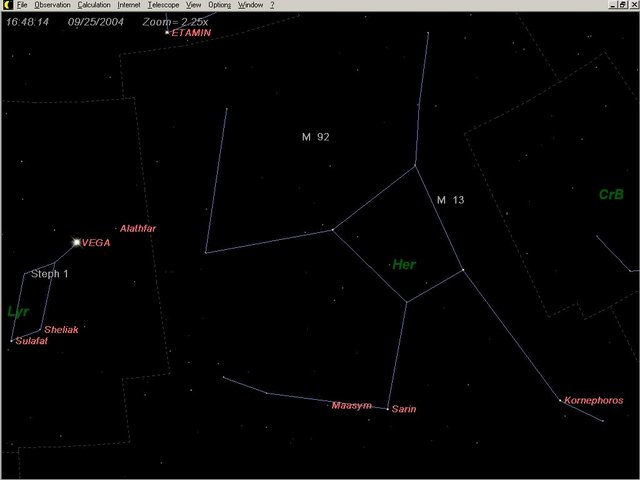This screenshot has height=480, width=640.
Task: Open the File menu
Action: click(x=21, y=5)
